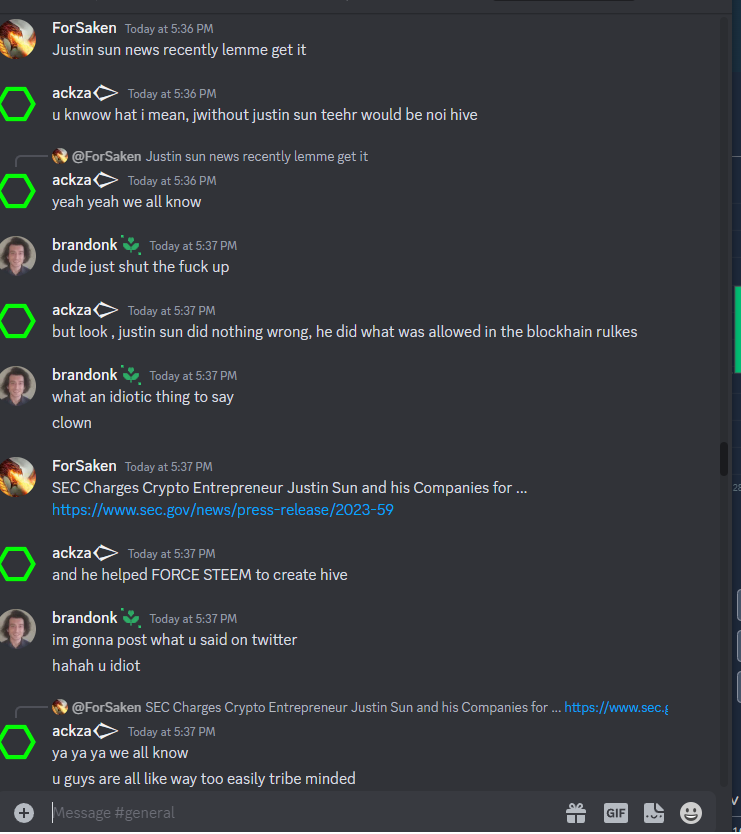Viewport: 741px width, 834px height.
Task: Open the GIF picker
Action: (x=615, y=813)
